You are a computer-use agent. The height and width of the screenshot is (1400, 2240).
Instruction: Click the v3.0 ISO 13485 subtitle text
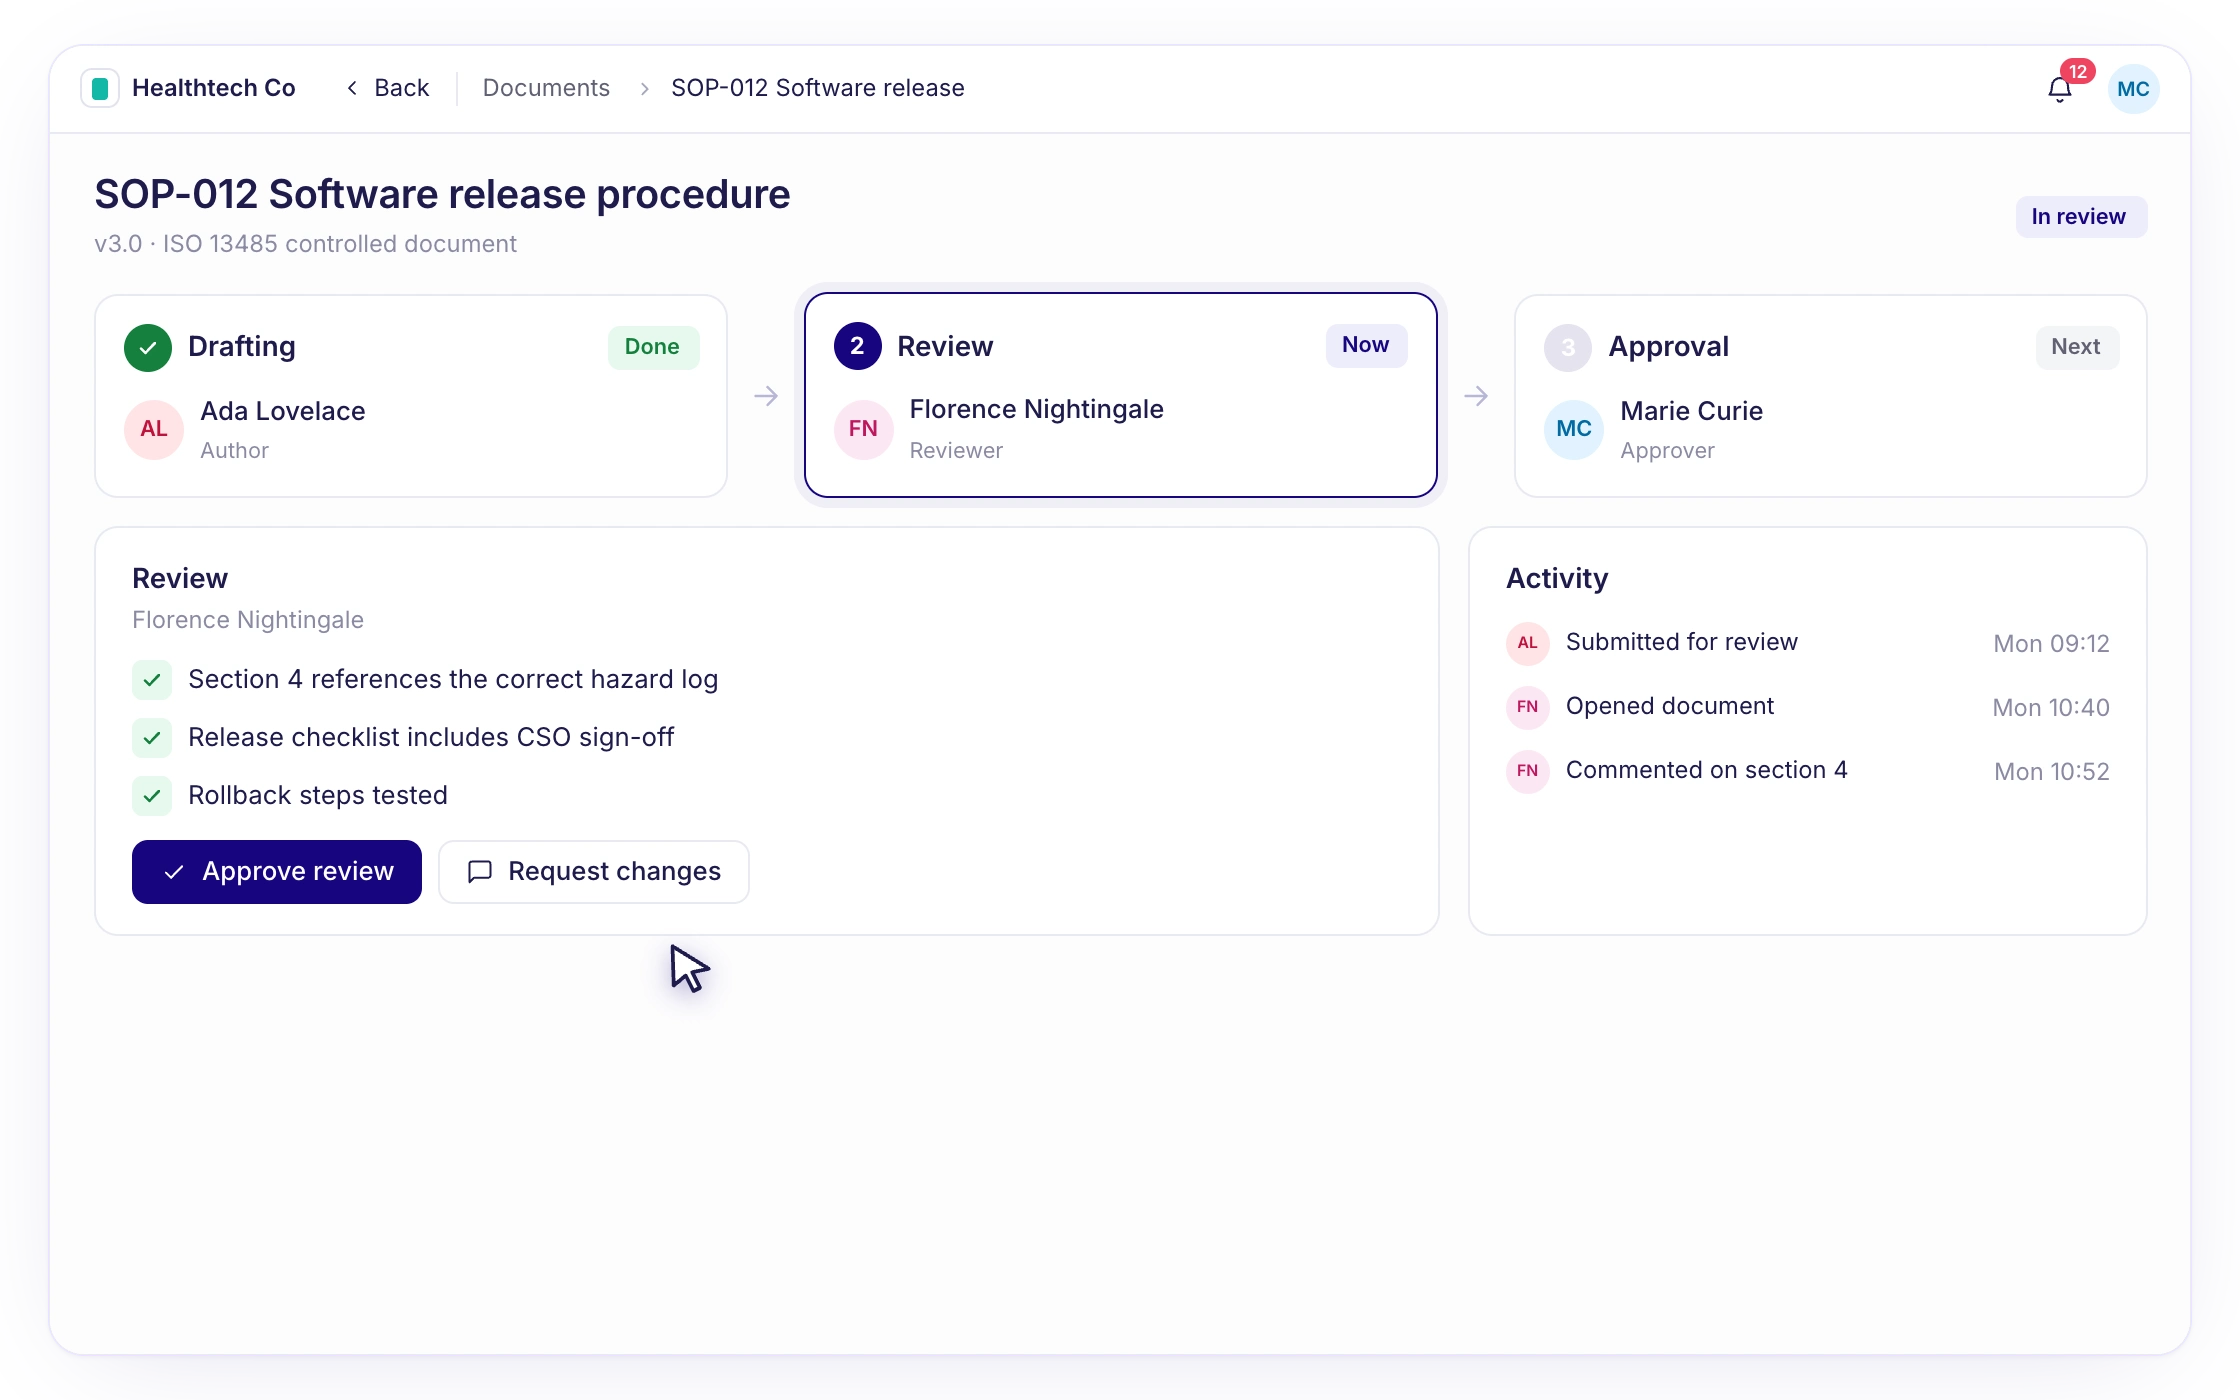click(x=305, y=244)
